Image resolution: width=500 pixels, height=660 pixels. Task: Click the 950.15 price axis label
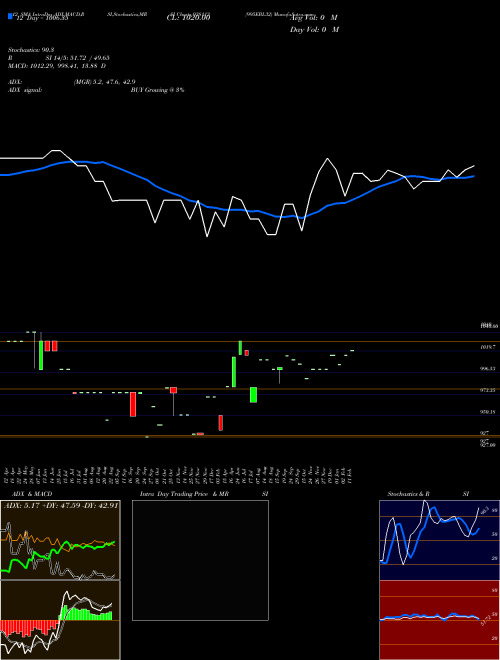(x=488, y=412)
